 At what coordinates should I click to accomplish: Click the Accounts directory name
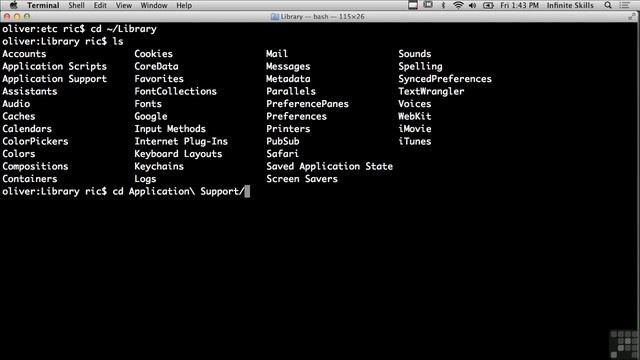tap(24, 54)
